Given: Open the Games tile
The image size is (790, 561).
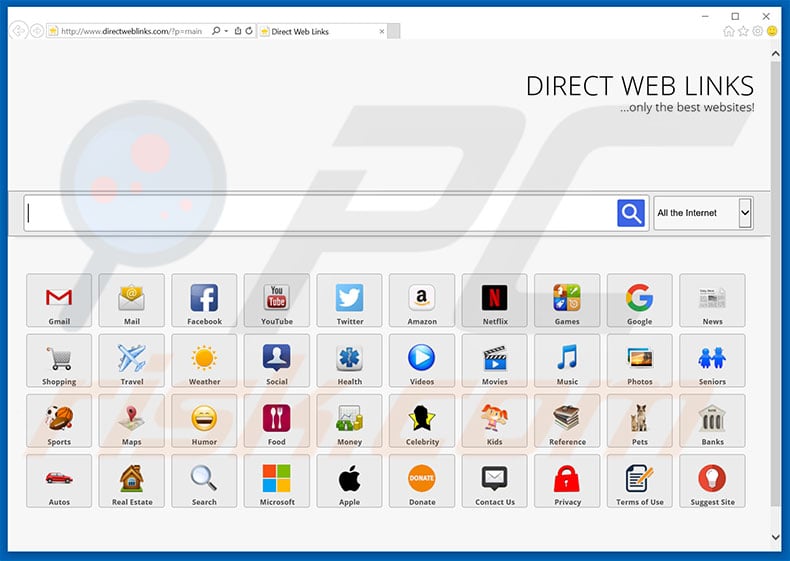Looking at the screenshot, I should (567, 300).
